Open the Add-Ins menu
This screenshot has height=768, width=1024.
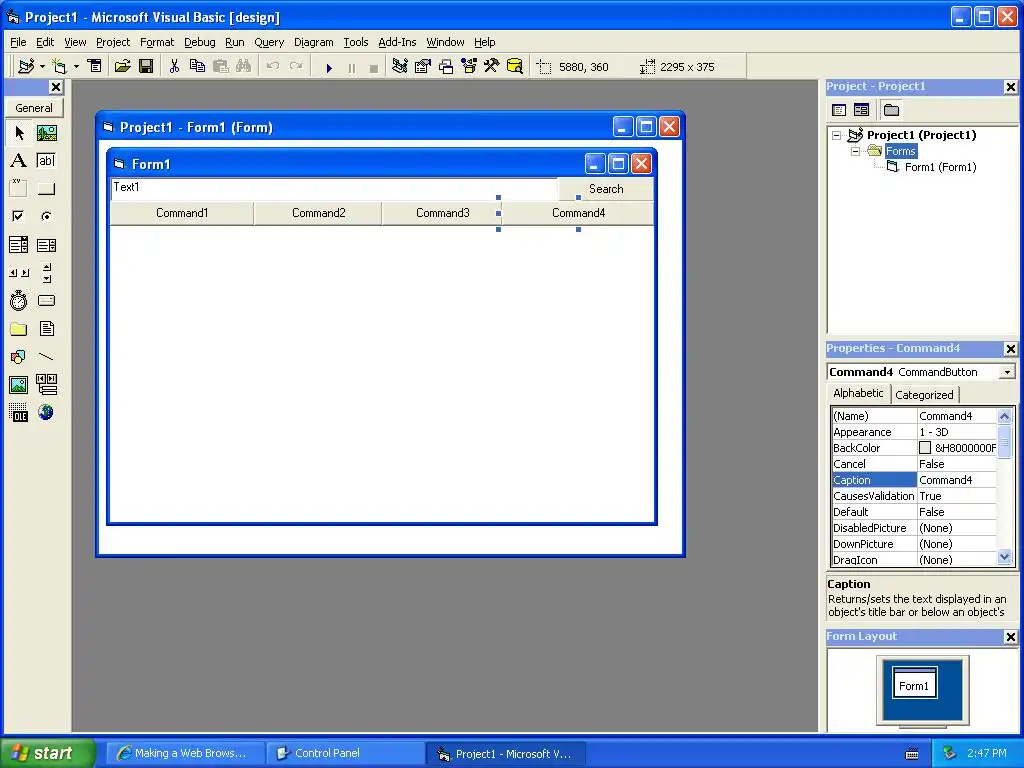click(397, 42)
